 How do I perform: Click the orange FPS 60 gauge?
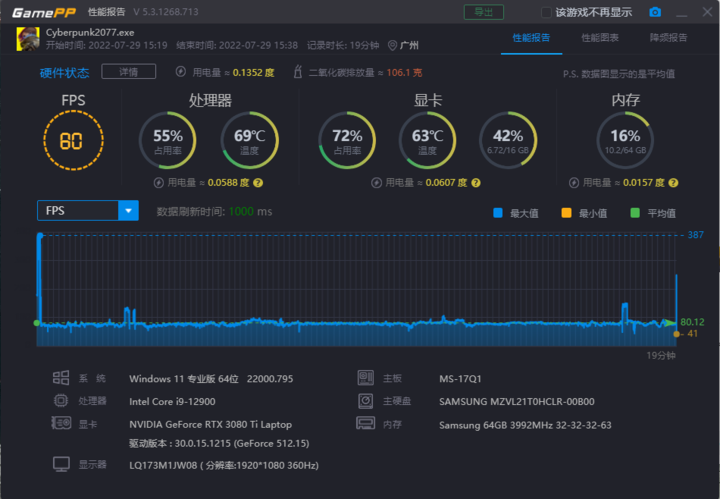point(73,140)
